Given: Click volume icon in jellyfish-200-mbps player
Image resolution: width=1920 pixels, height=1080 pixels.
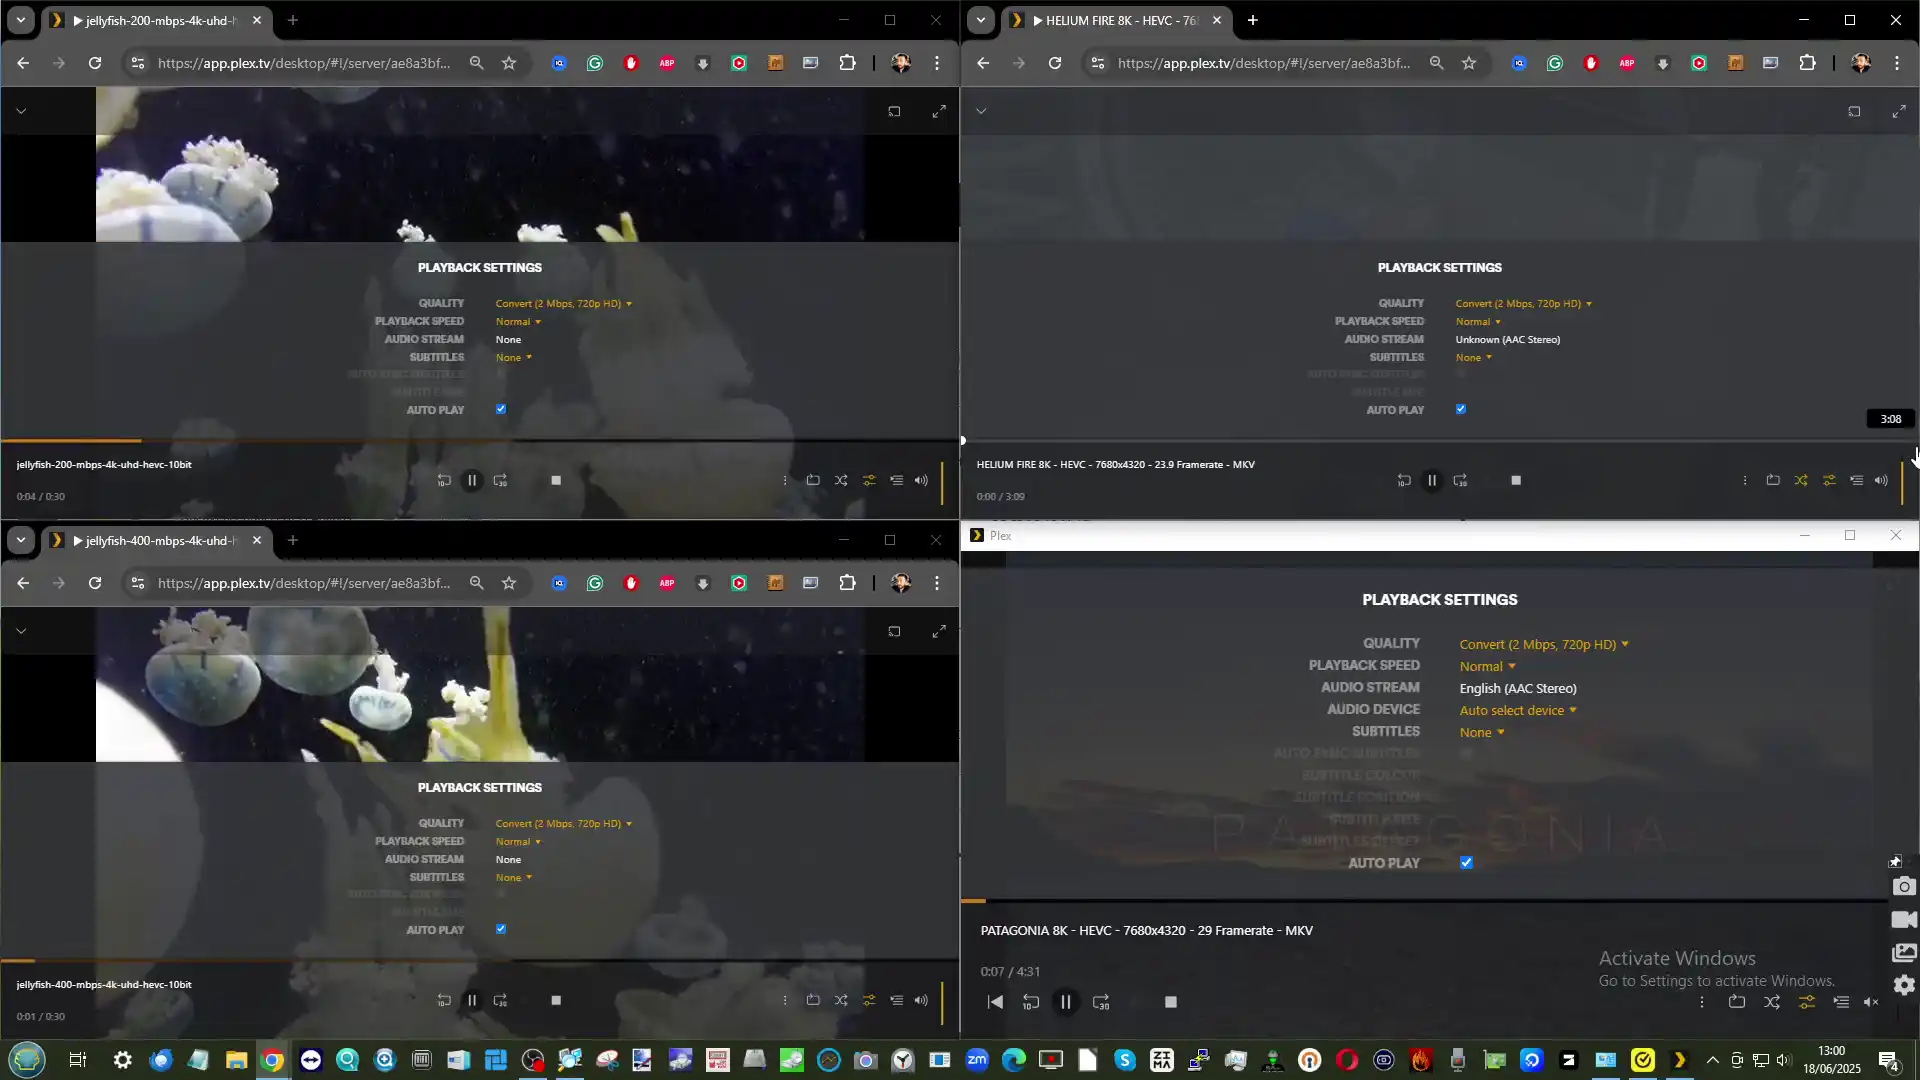Looking at the screenshot, I should [921, 480].
